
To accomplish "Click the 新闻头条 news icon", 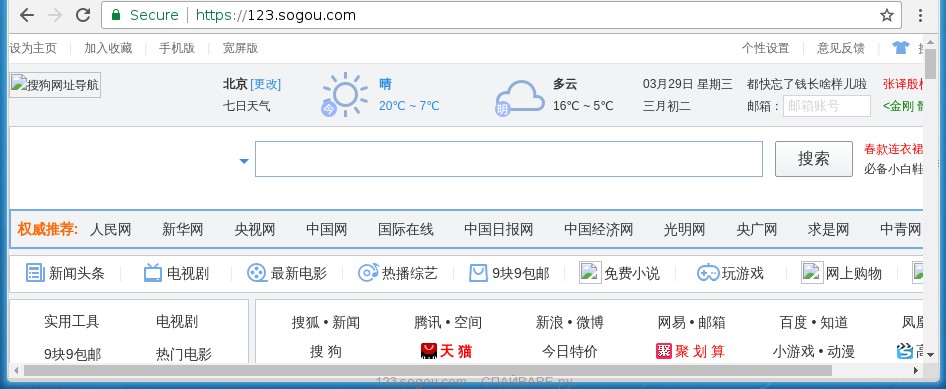I will tap(36, 273).
